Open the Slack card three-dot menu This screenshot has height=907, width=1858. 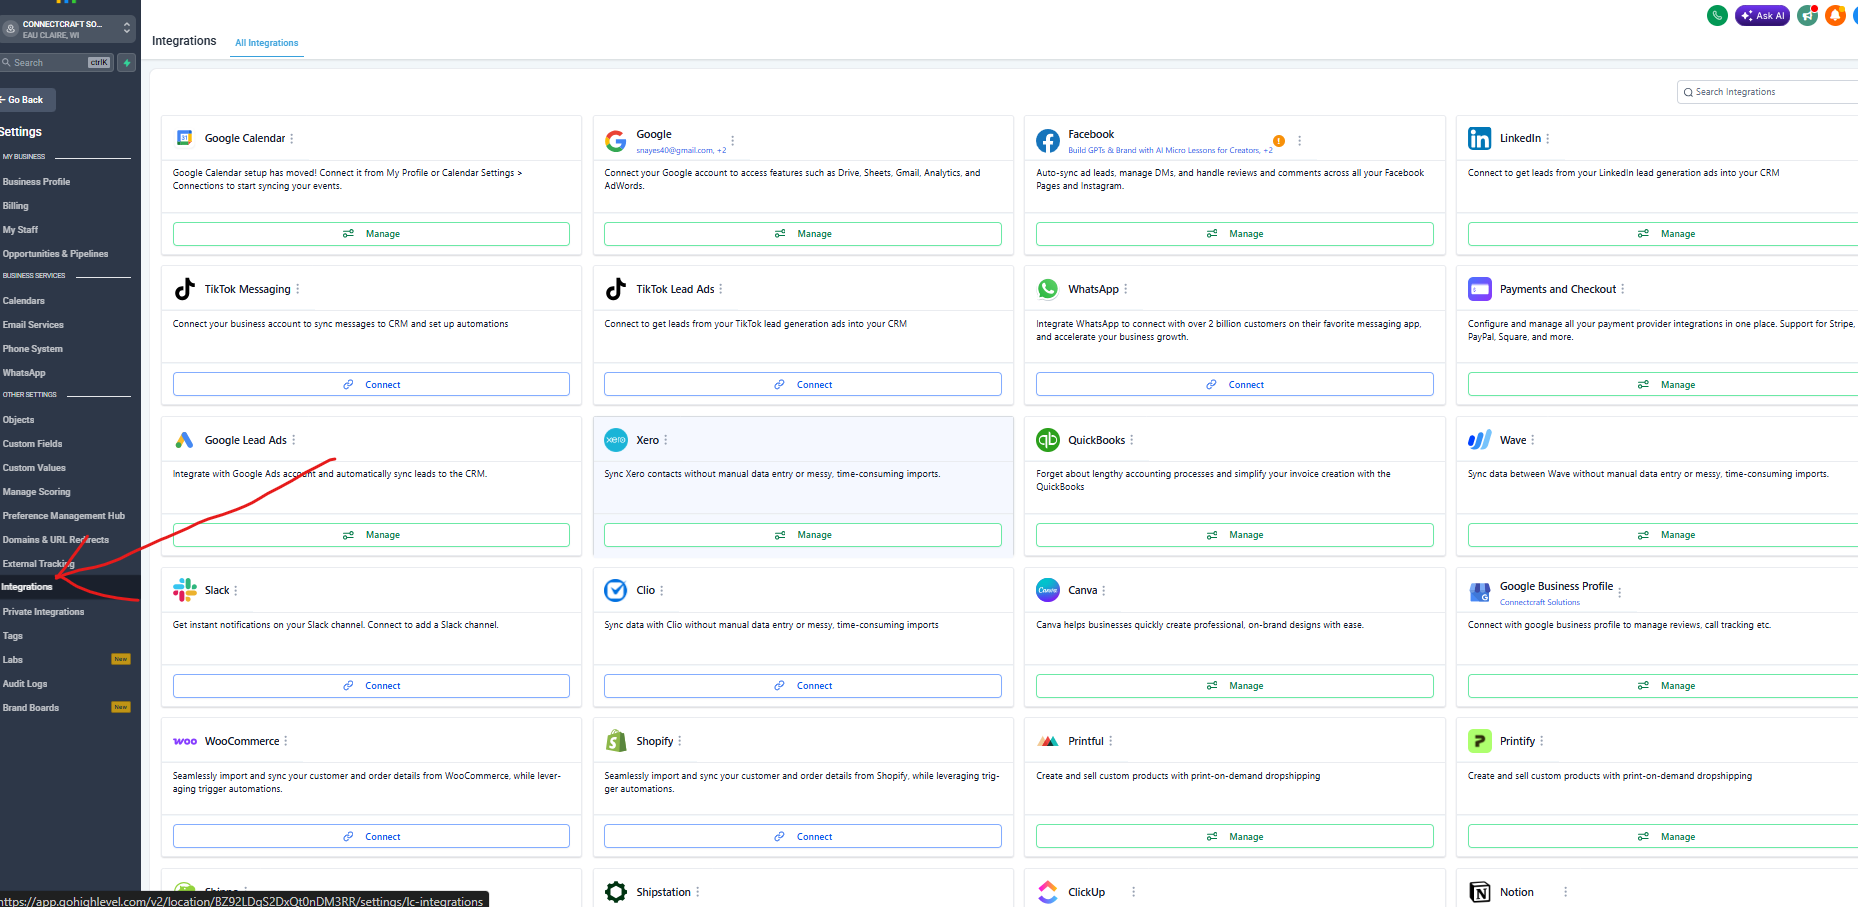point(236,590)
